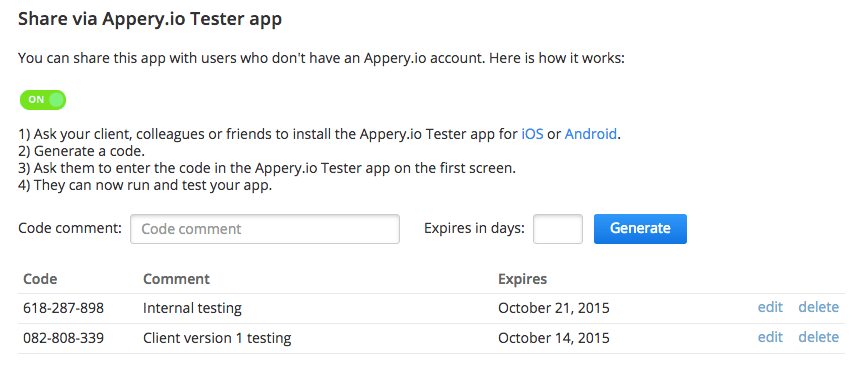Click the step 2 Generate a code text
The width and height of the screenshot is (867, 369).
tap(82, 151)
